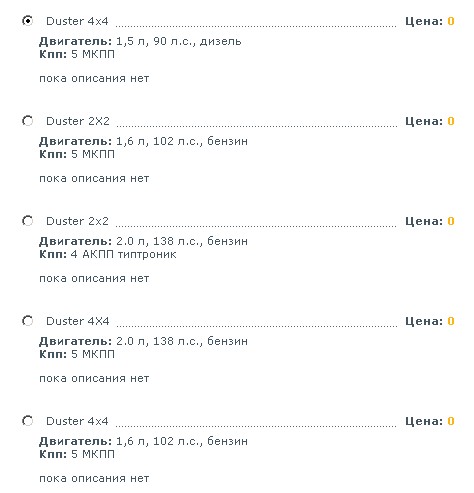The image size is (474, 493).
Task: Click the bottommost 'пока описания нет' text
Action: coord(94,479)
